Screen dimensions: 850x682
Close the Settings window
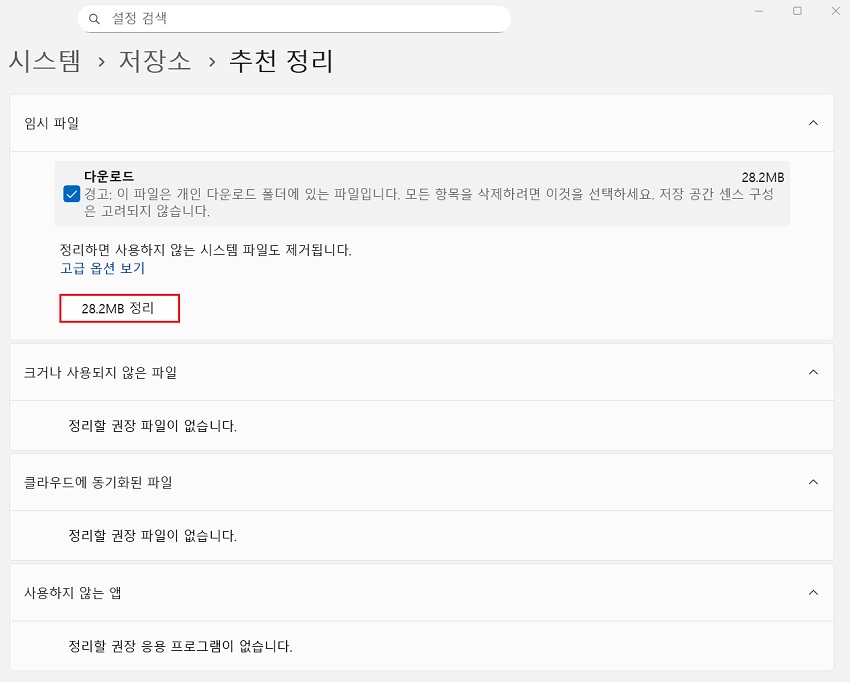pos(835,11)
